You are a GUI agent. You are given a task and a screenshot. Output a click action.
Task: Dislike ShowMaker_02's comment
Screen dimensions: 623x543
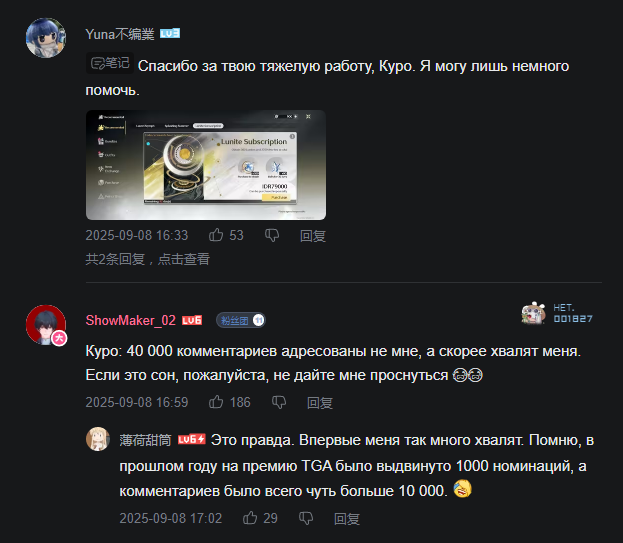279,402
